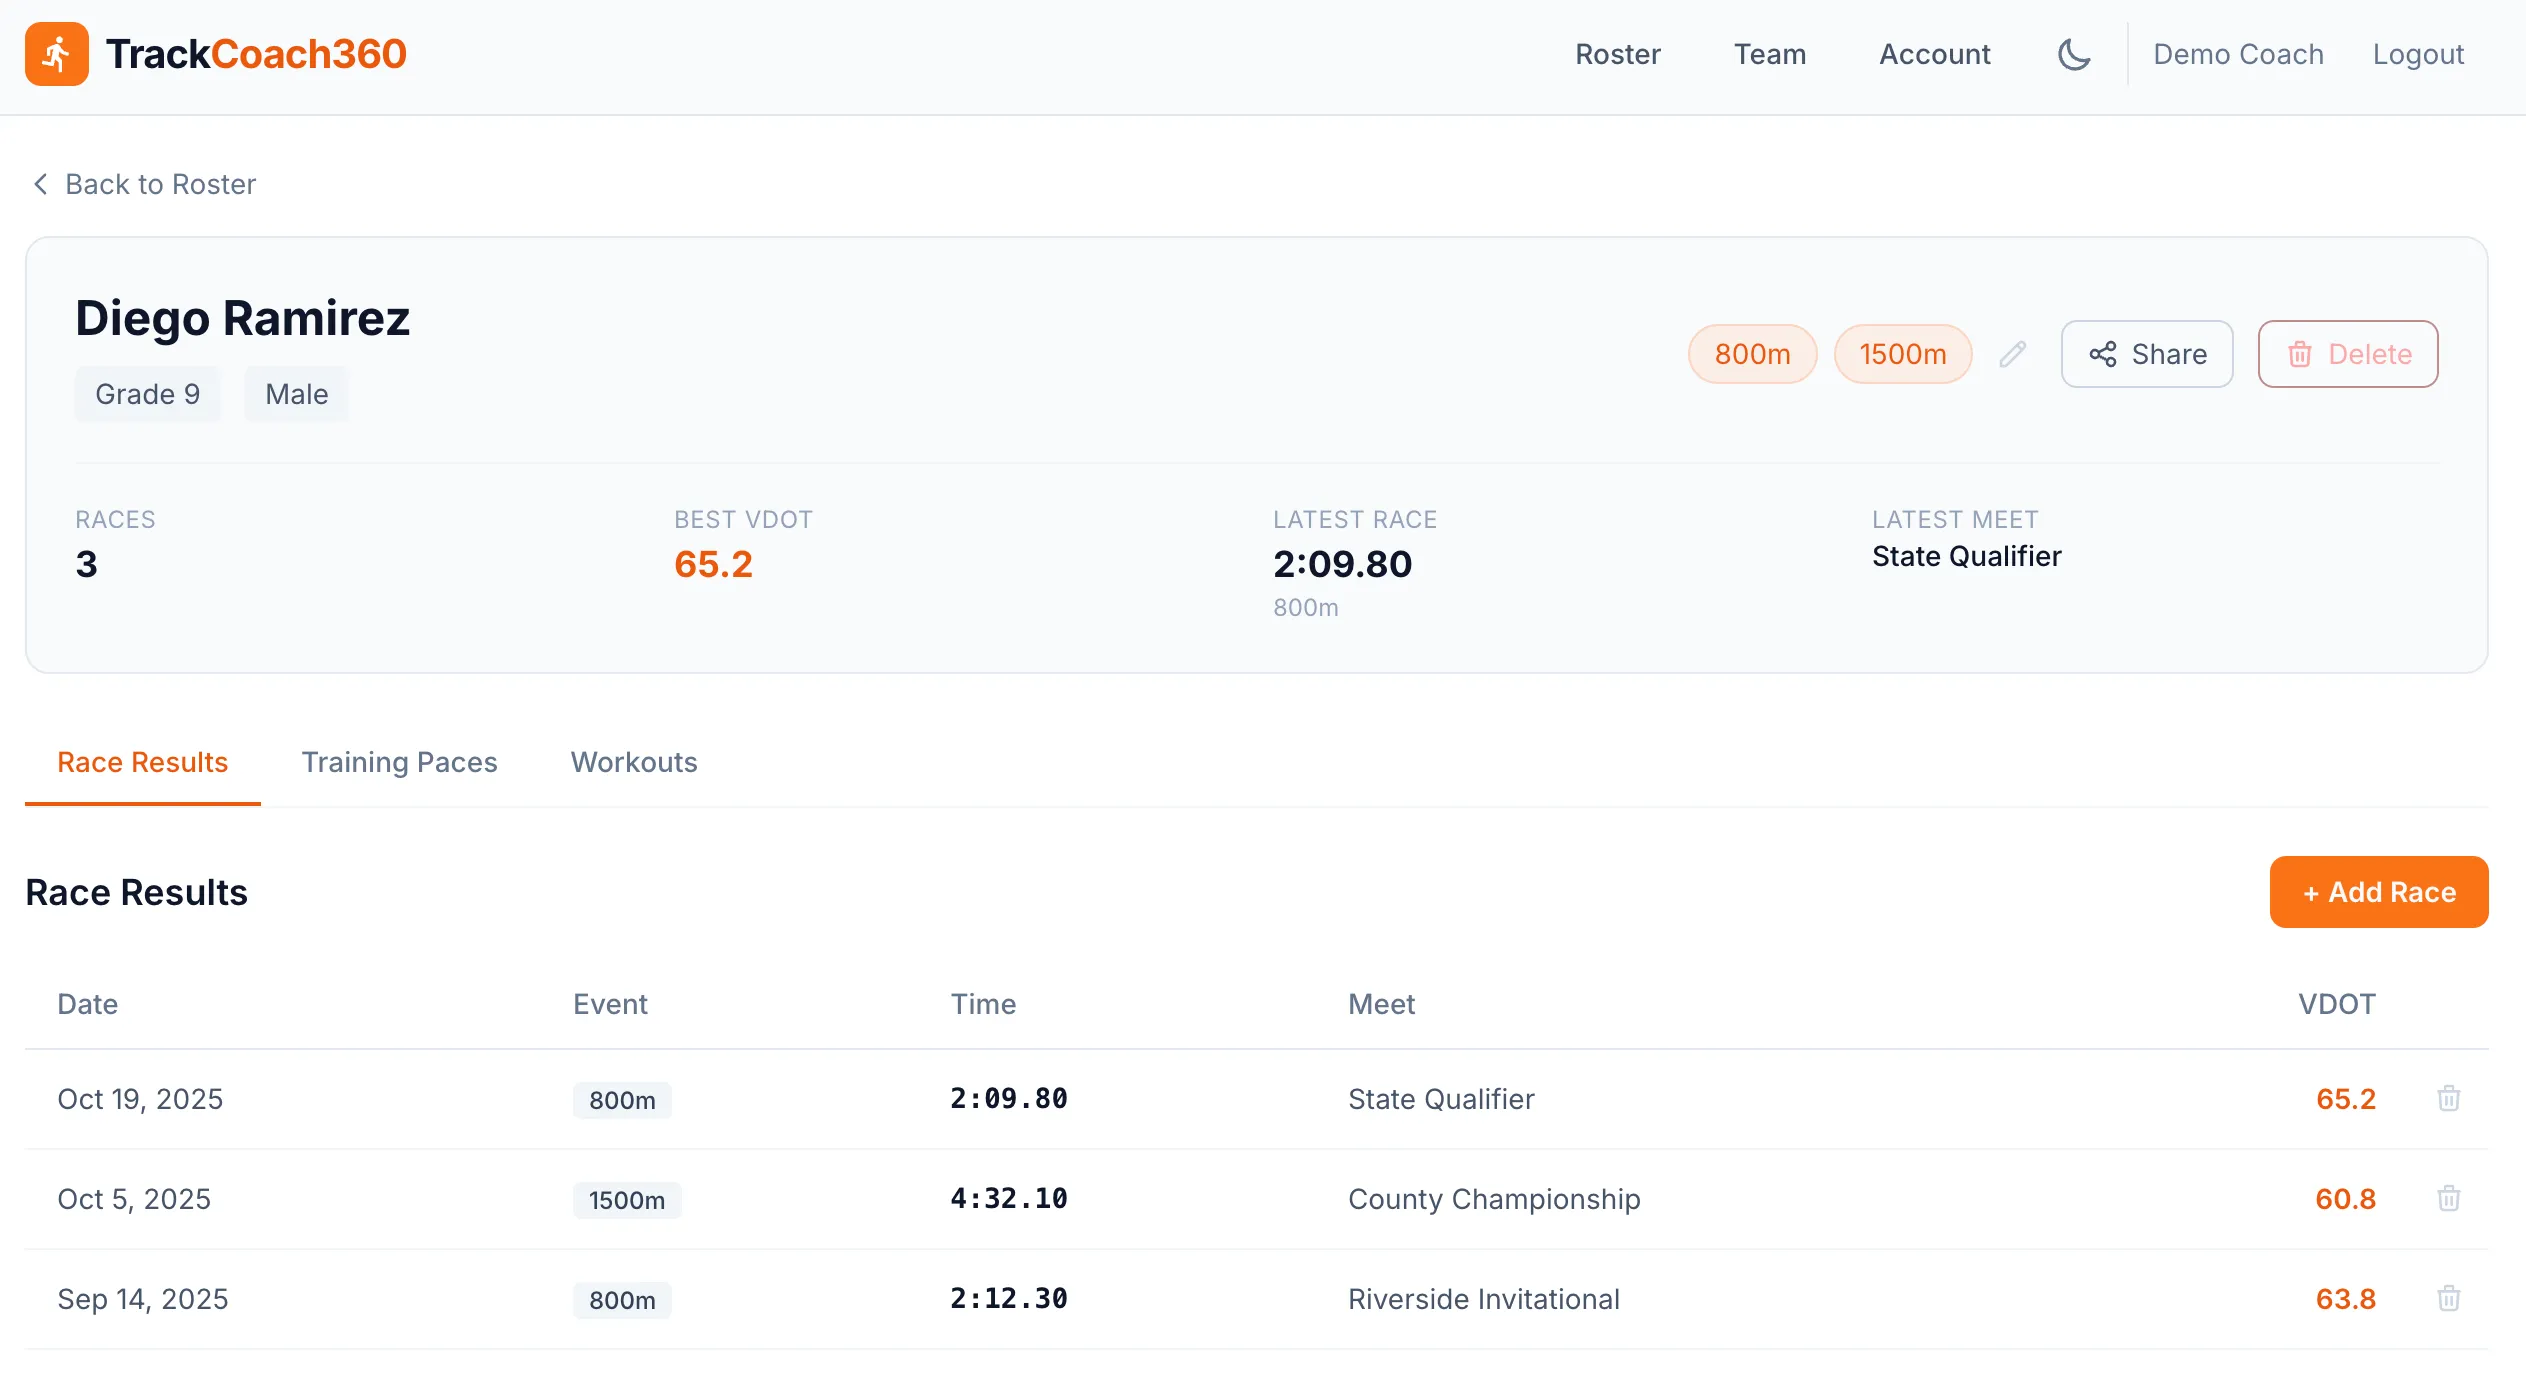The image size is (2526, 1398).
Task: Delete the Riverside Invitational race entry
Action: pyautogui.click(x=2449, y=1298)
